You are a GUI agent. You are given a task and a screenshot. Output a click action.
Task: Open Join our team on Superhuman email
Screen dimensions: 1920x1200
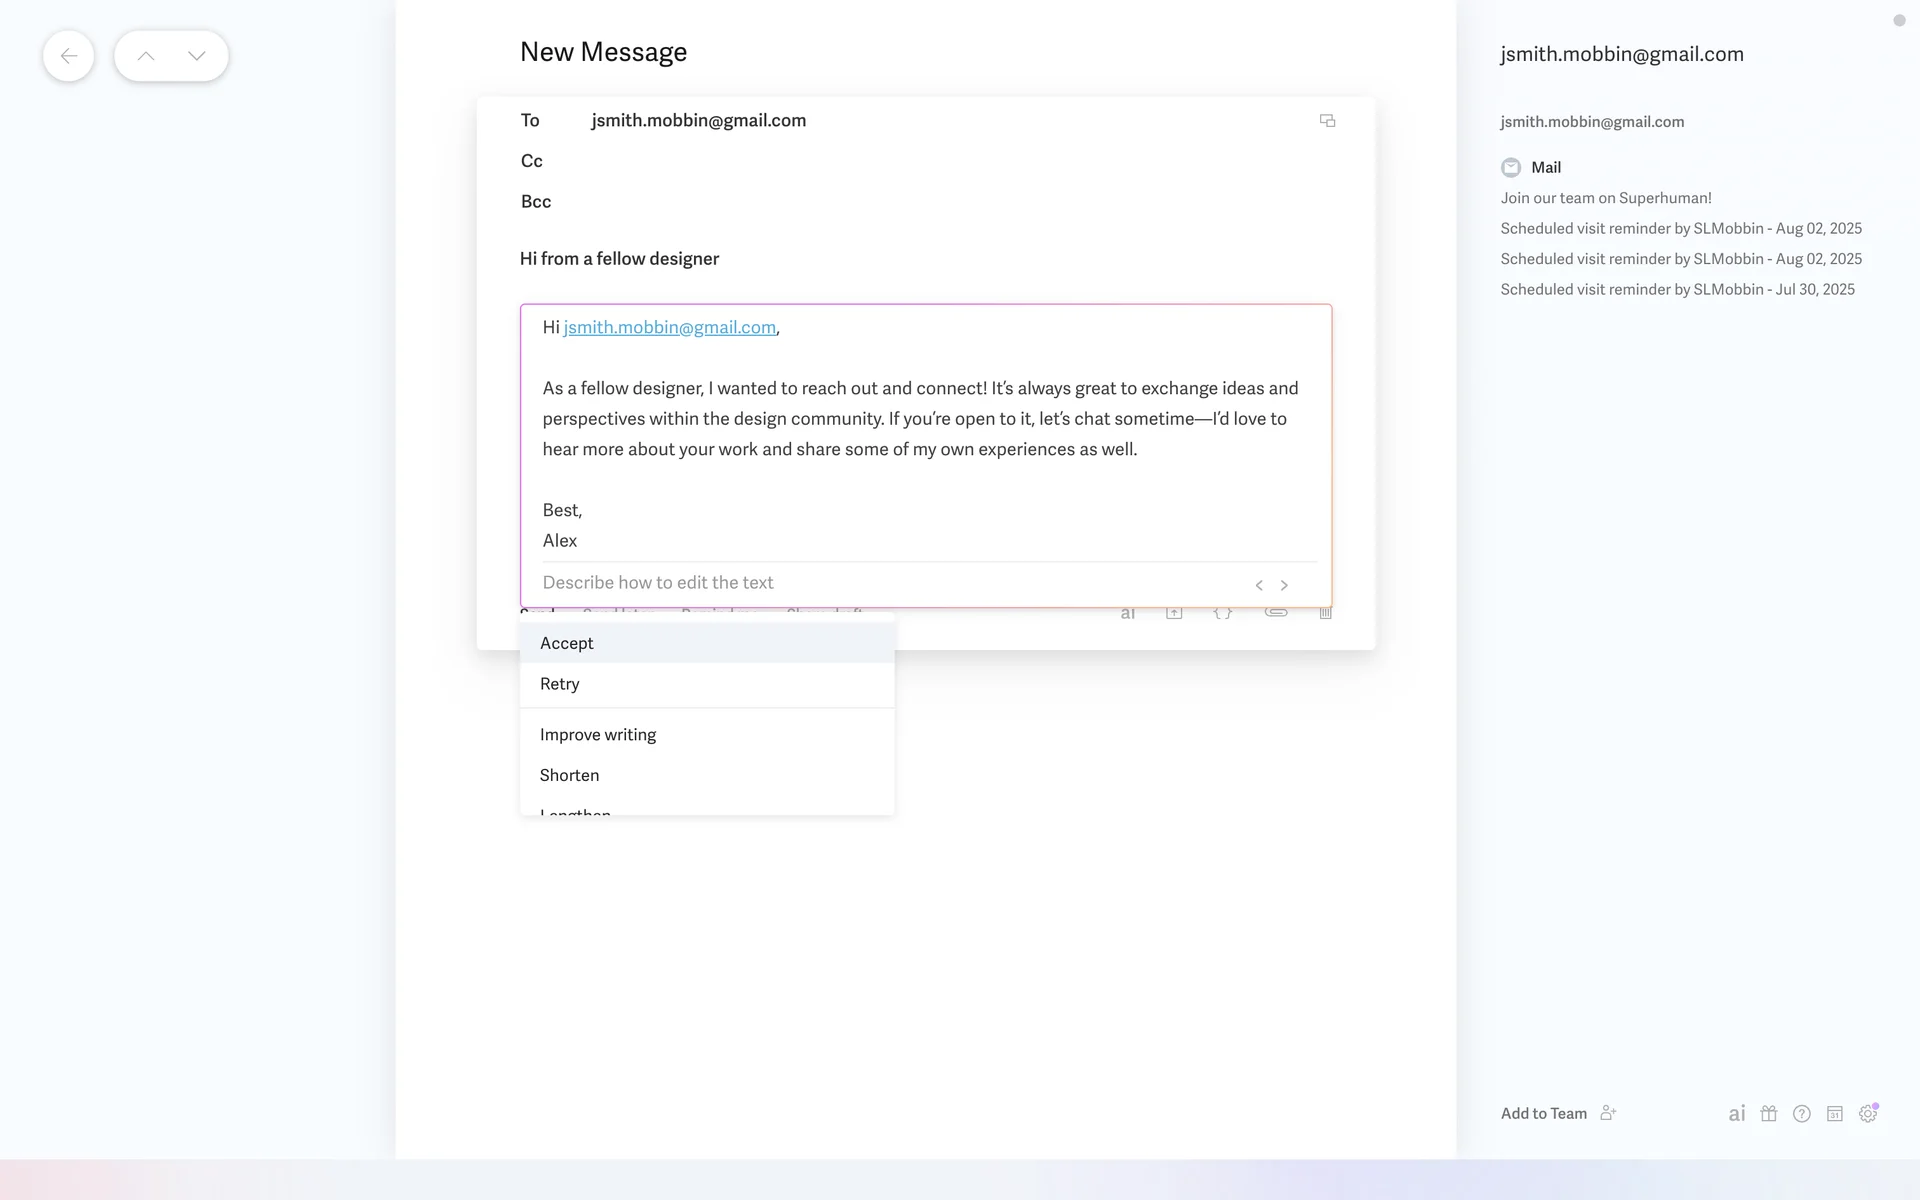pyautogui.click(x=1606, y=198)
